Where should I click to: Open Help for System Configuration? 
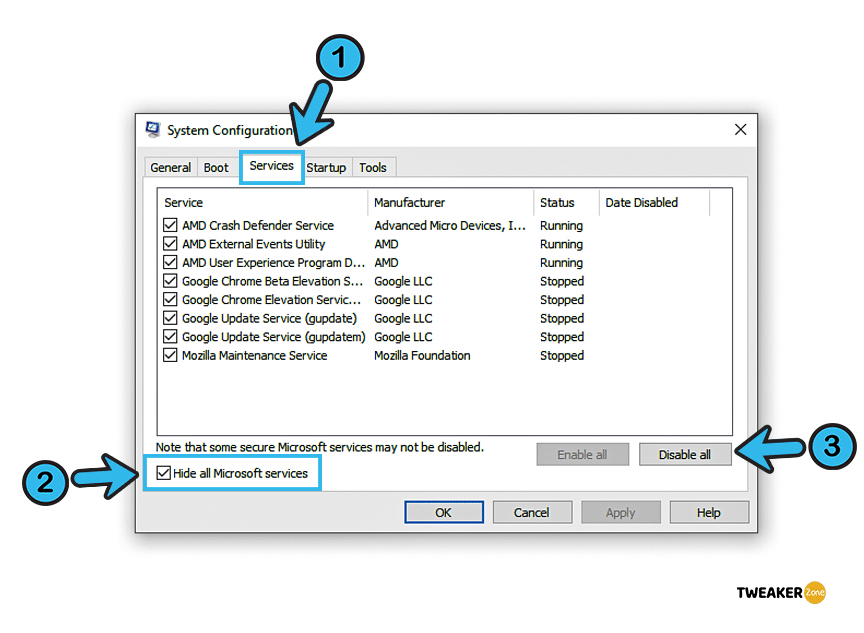[x=709, y=512]
